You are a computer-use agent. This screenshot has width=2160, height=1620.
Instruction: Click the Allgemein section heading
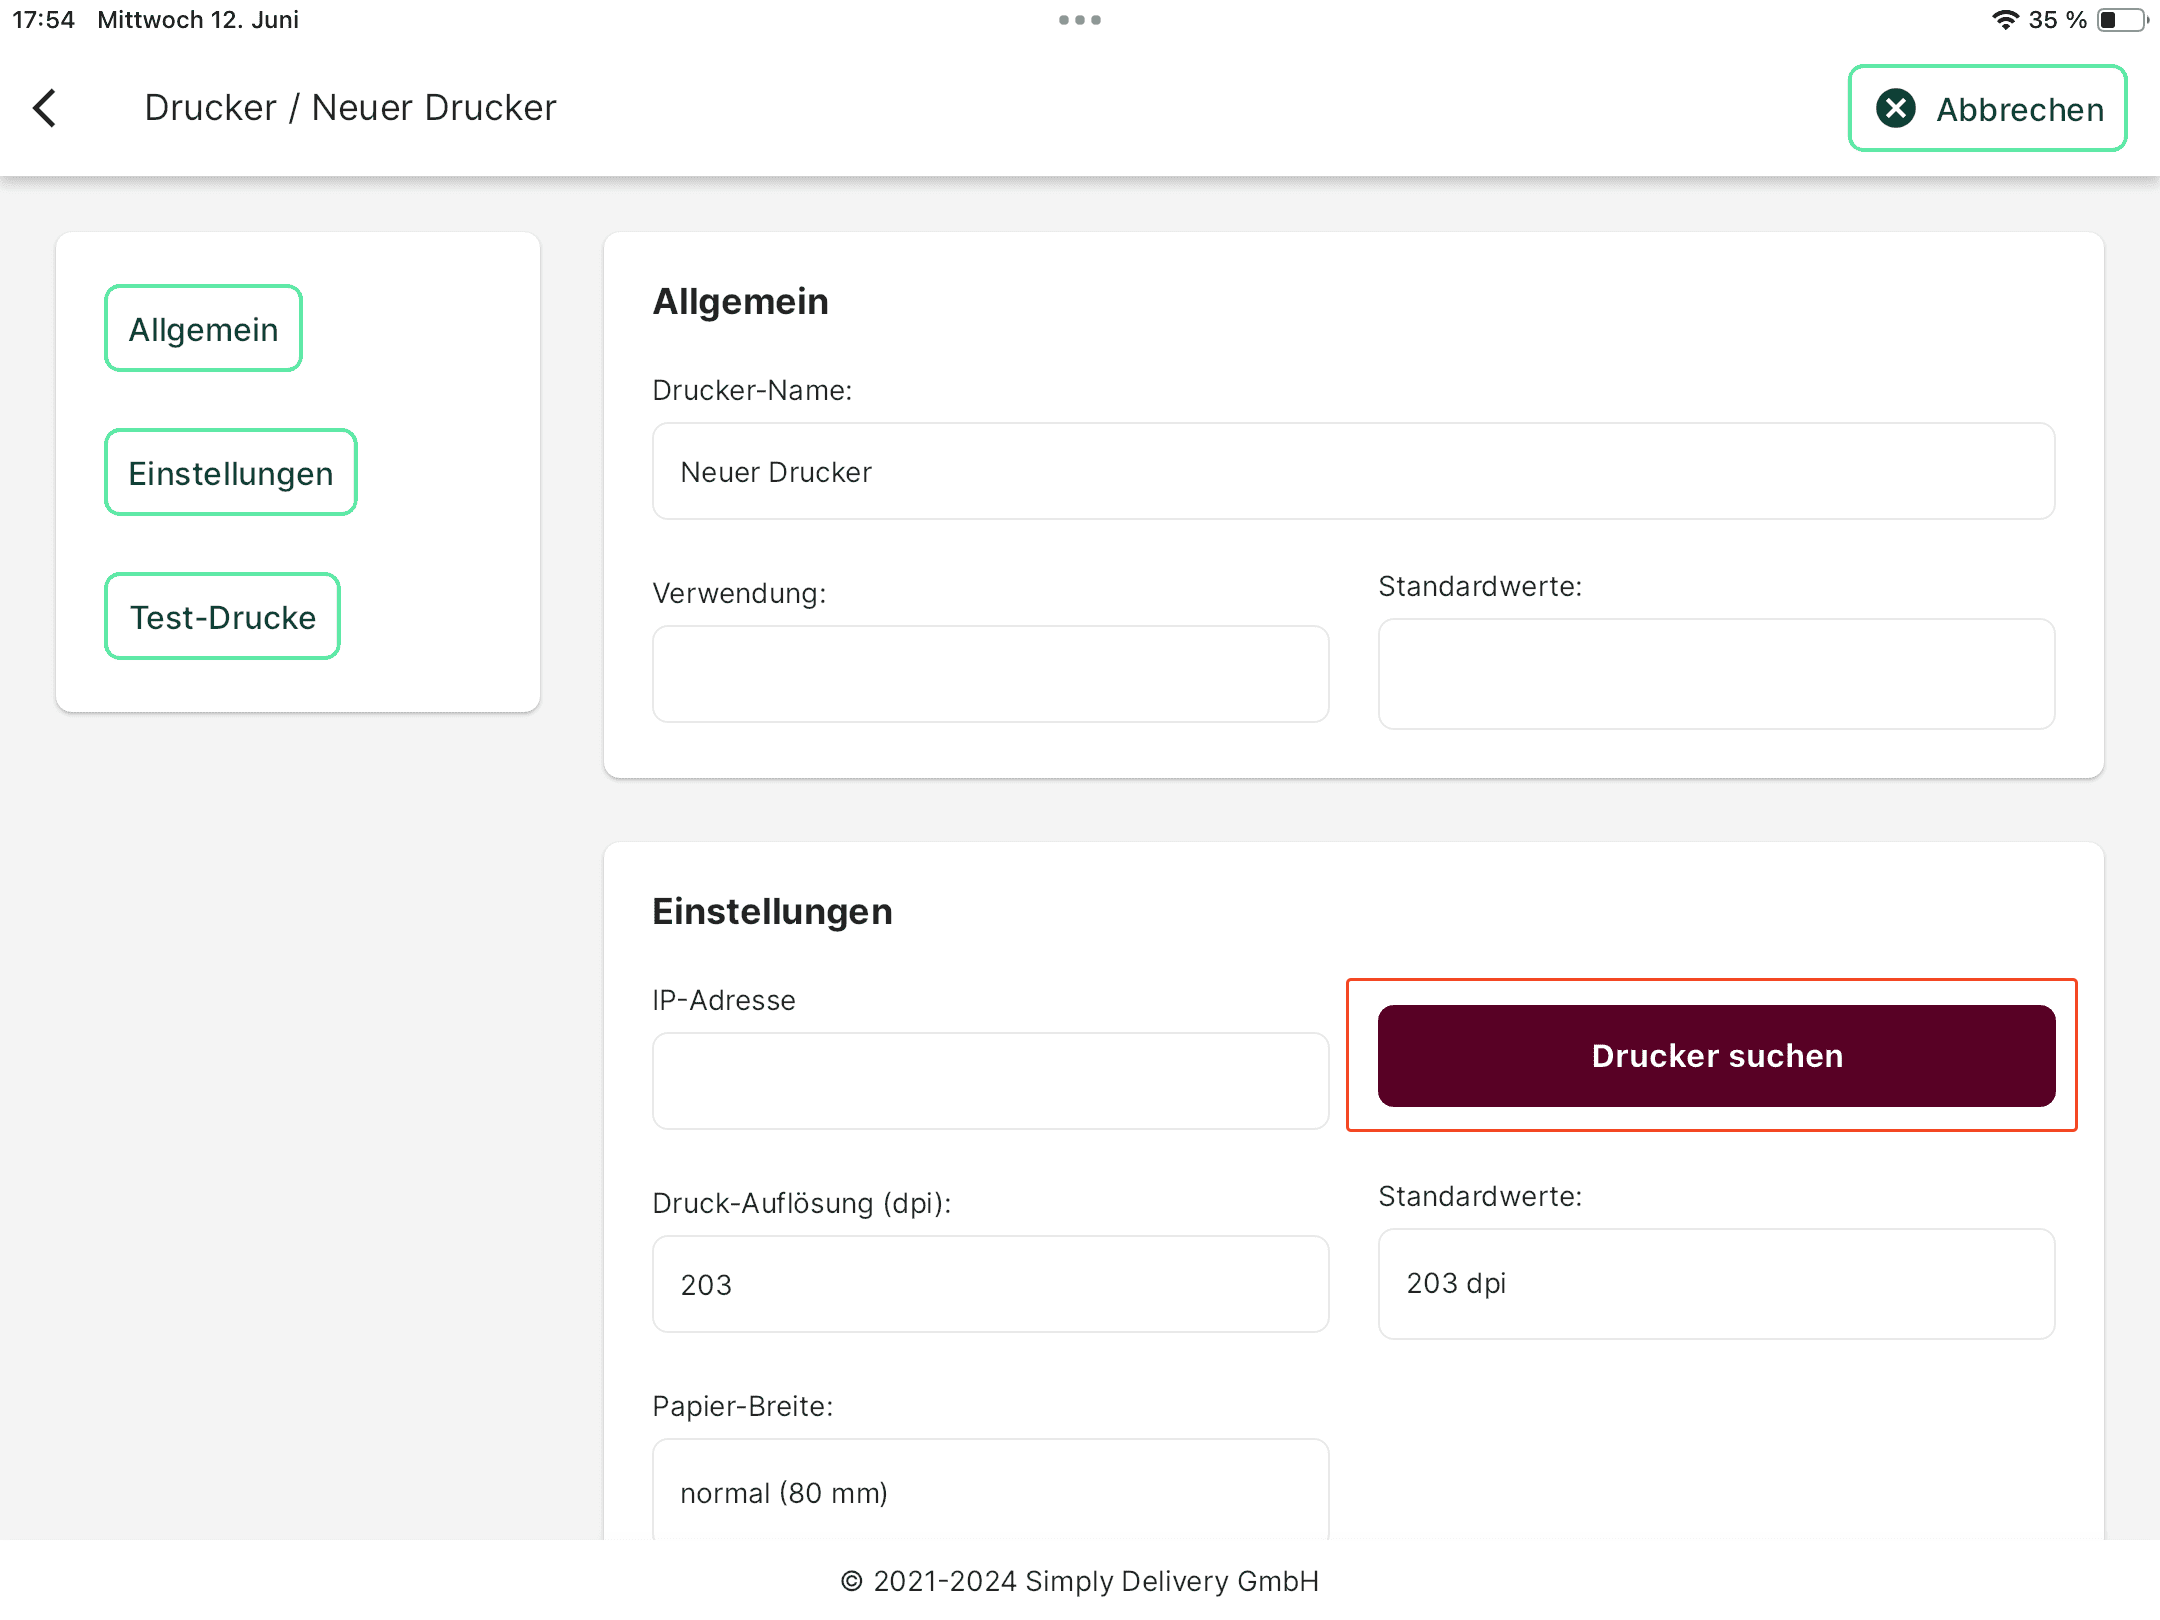click(x=740, y=301)
